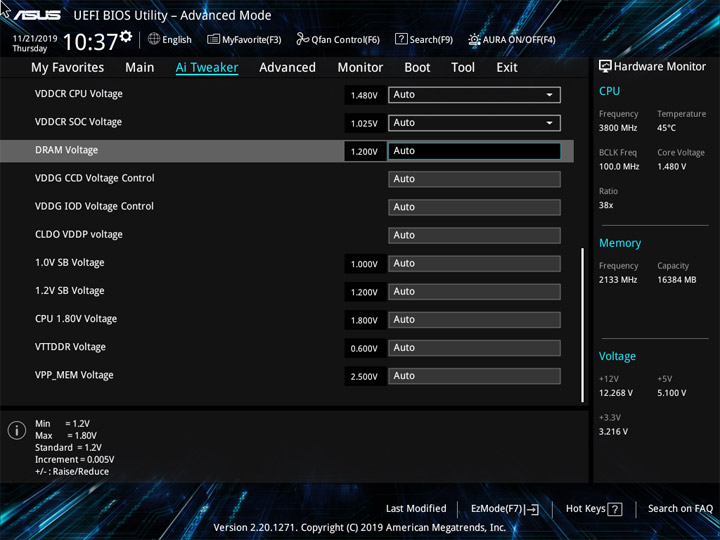Viewport: 720px width, 540px height.
Task: Click CPU 1.80V Voltage Auto field
Action: [474, 320]
